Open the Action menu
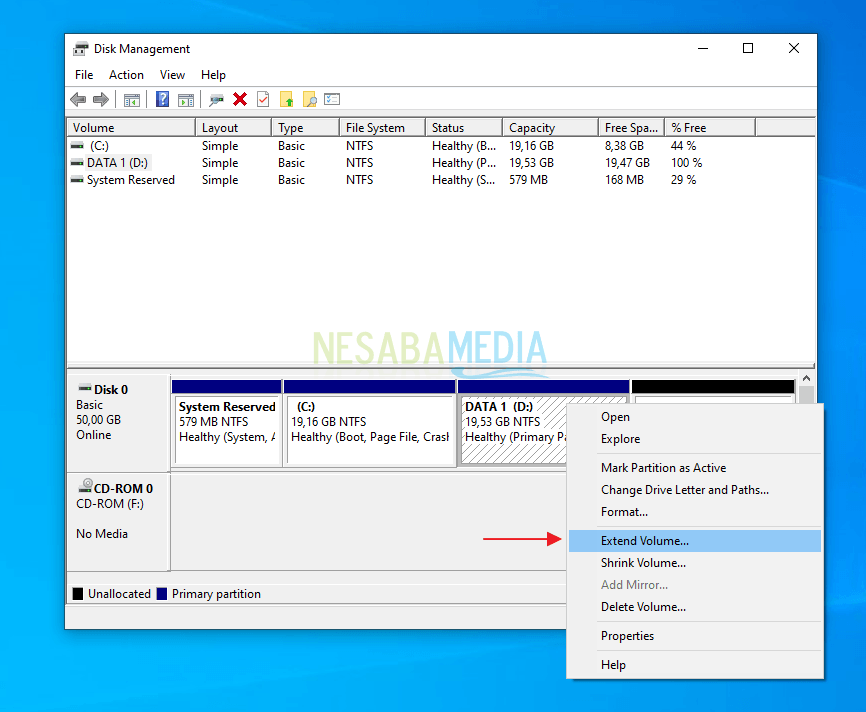The width and height of the screenshot is (866, 712). point(126,75)
